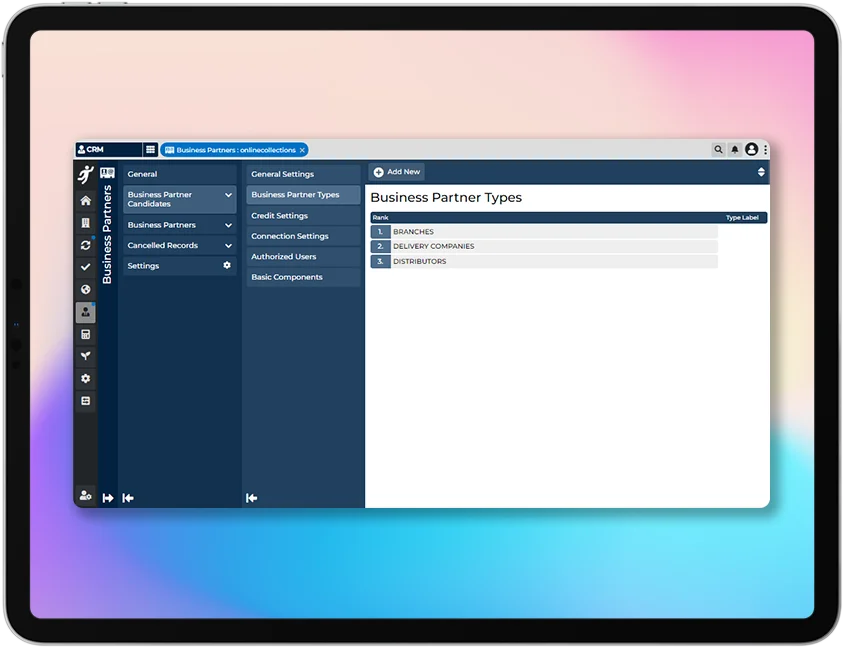Image resolution: width=843 pixels, height=647 pixels.
Task: Click the plant sprout icon in sidebar
Action: 86,356
